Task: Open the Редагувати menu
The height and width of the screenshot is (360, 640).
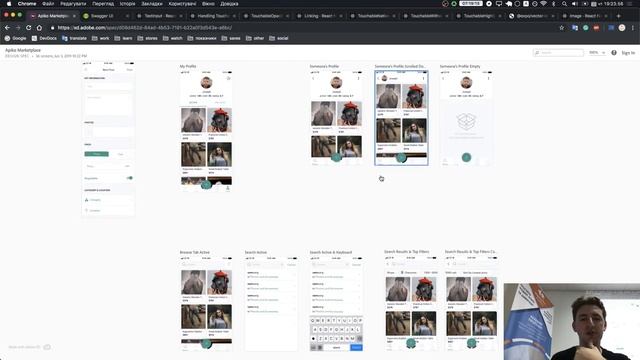Action: [x=73, y=4]
